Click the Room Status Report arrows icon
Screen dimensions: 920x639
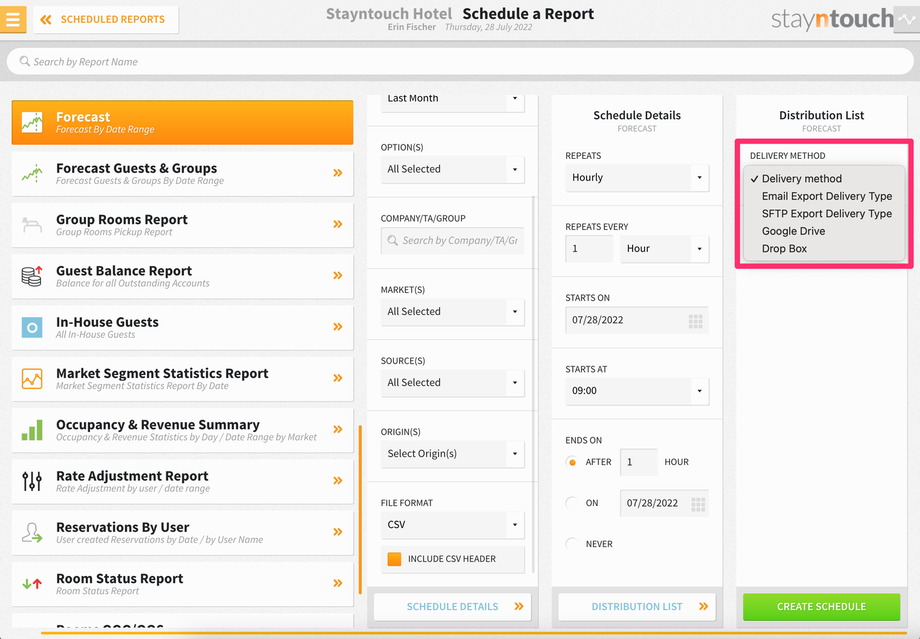click(x=32, y=583)
